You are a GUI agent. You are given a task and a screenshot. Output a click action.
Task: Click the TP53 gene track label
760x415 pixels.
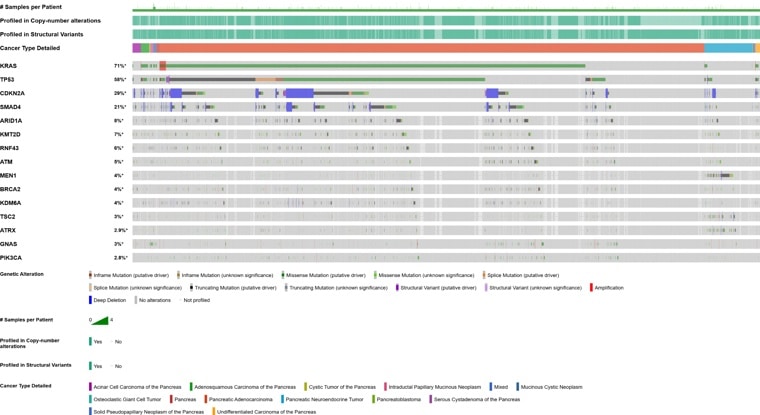click(x=8, y=80)
